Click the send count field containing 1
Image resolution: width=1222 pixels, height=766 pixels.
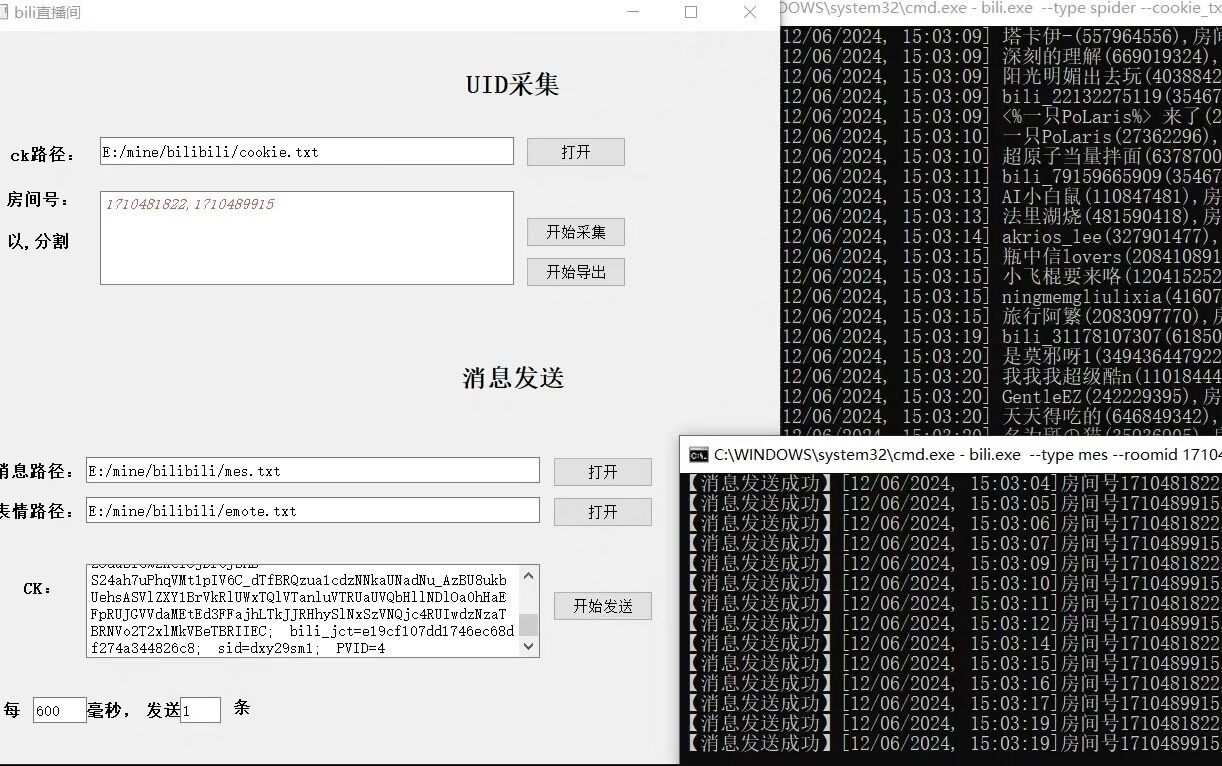pyautogui.click(x=200, y=711)
